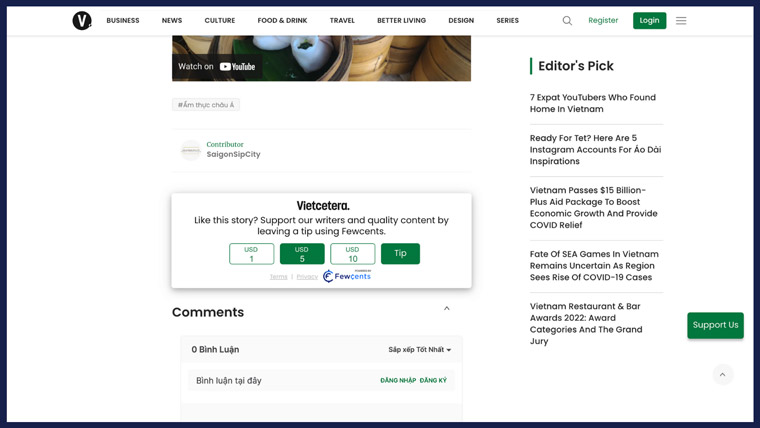
Task: Jump back up with the scroll-to-top arrow button
Action: [723, 375]
